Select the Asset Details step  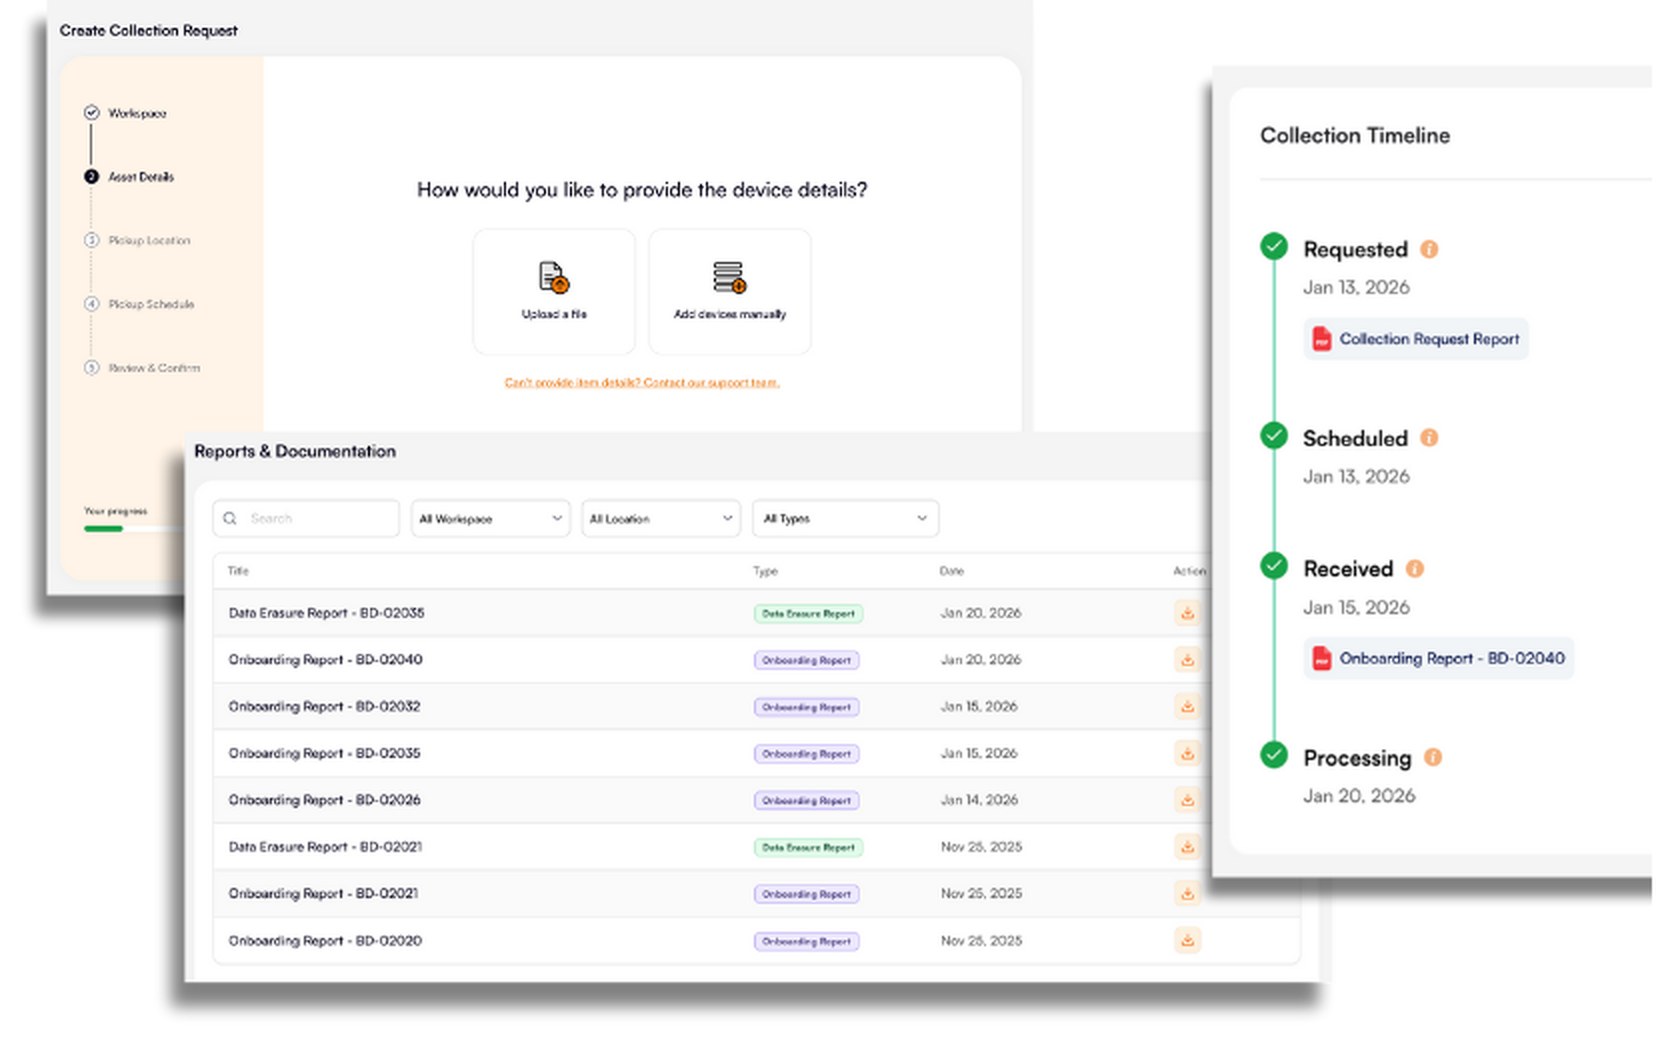[129, 177]
